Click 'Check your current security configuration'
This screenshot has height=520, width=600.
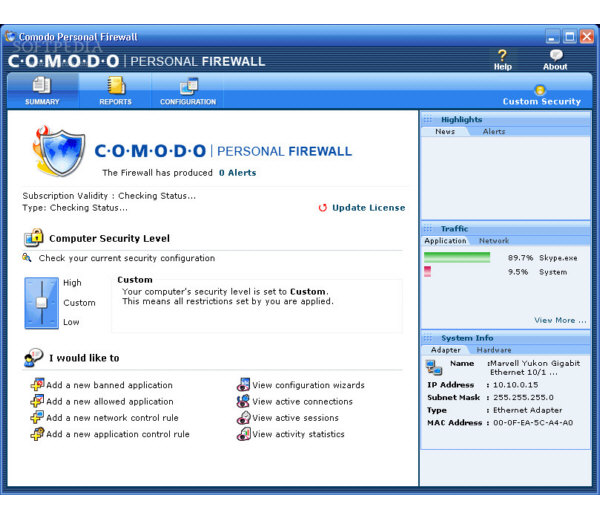pyautogui.click(x=127, y=258)
